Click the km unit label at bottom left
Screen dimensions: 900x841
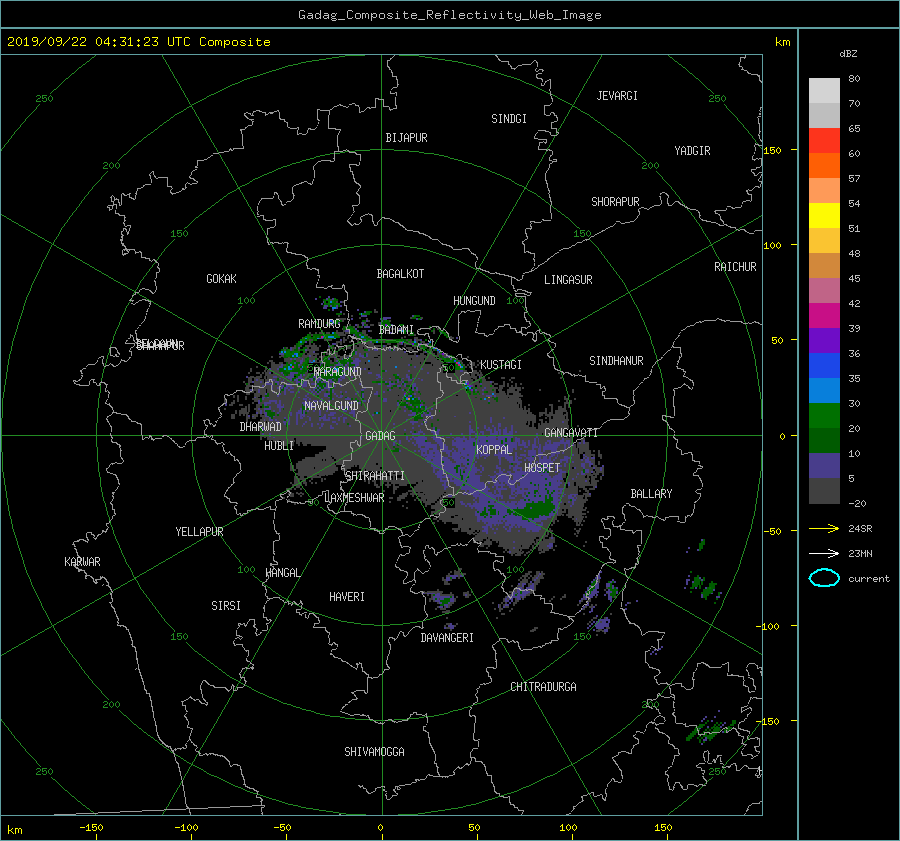point(15,830)
